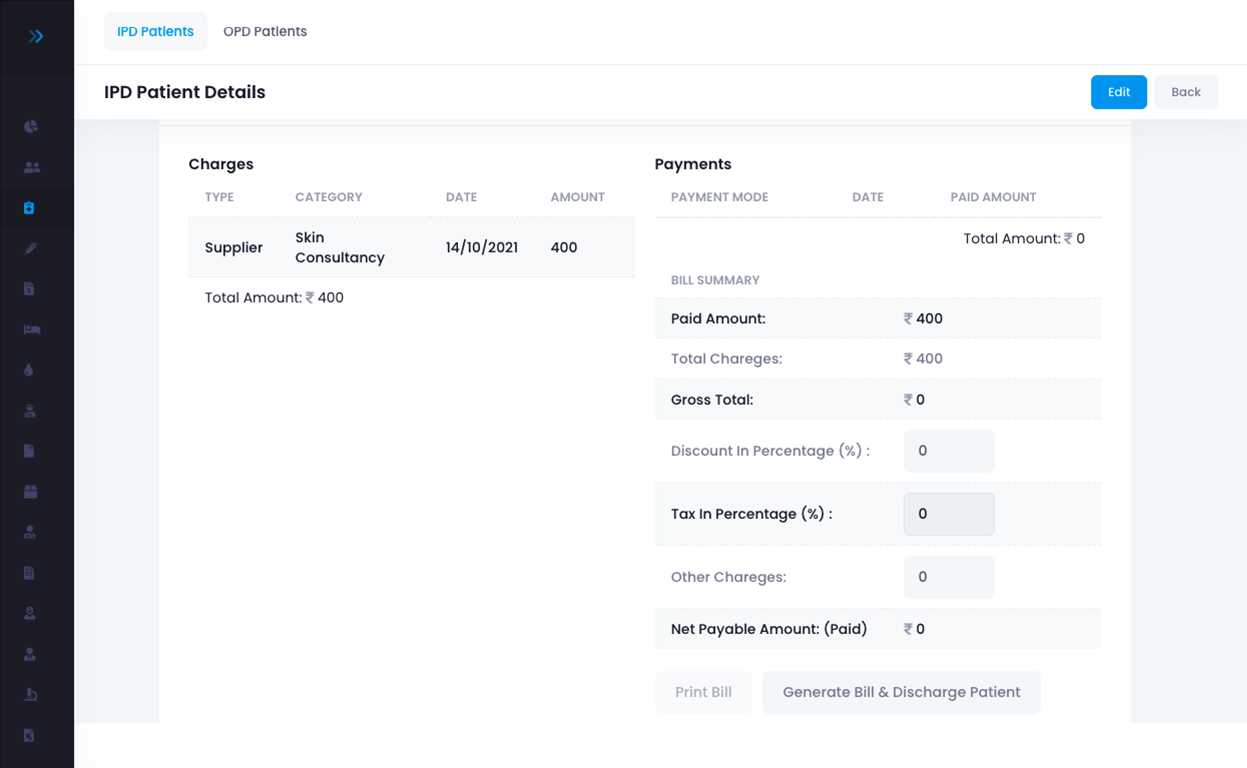Open the blood drop icon in sidebar
This screenshot has height=768, width=1247.
(30, 370)
